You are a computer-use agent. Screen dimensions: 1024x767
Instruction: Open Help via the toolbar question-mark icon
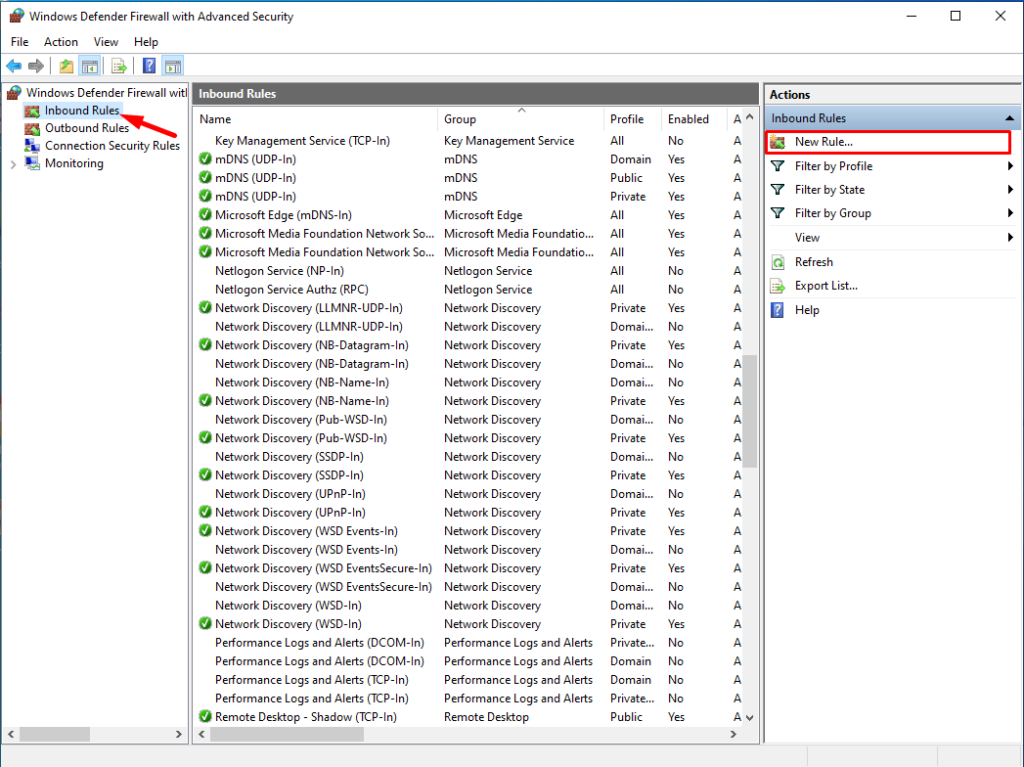pos(149,65)
